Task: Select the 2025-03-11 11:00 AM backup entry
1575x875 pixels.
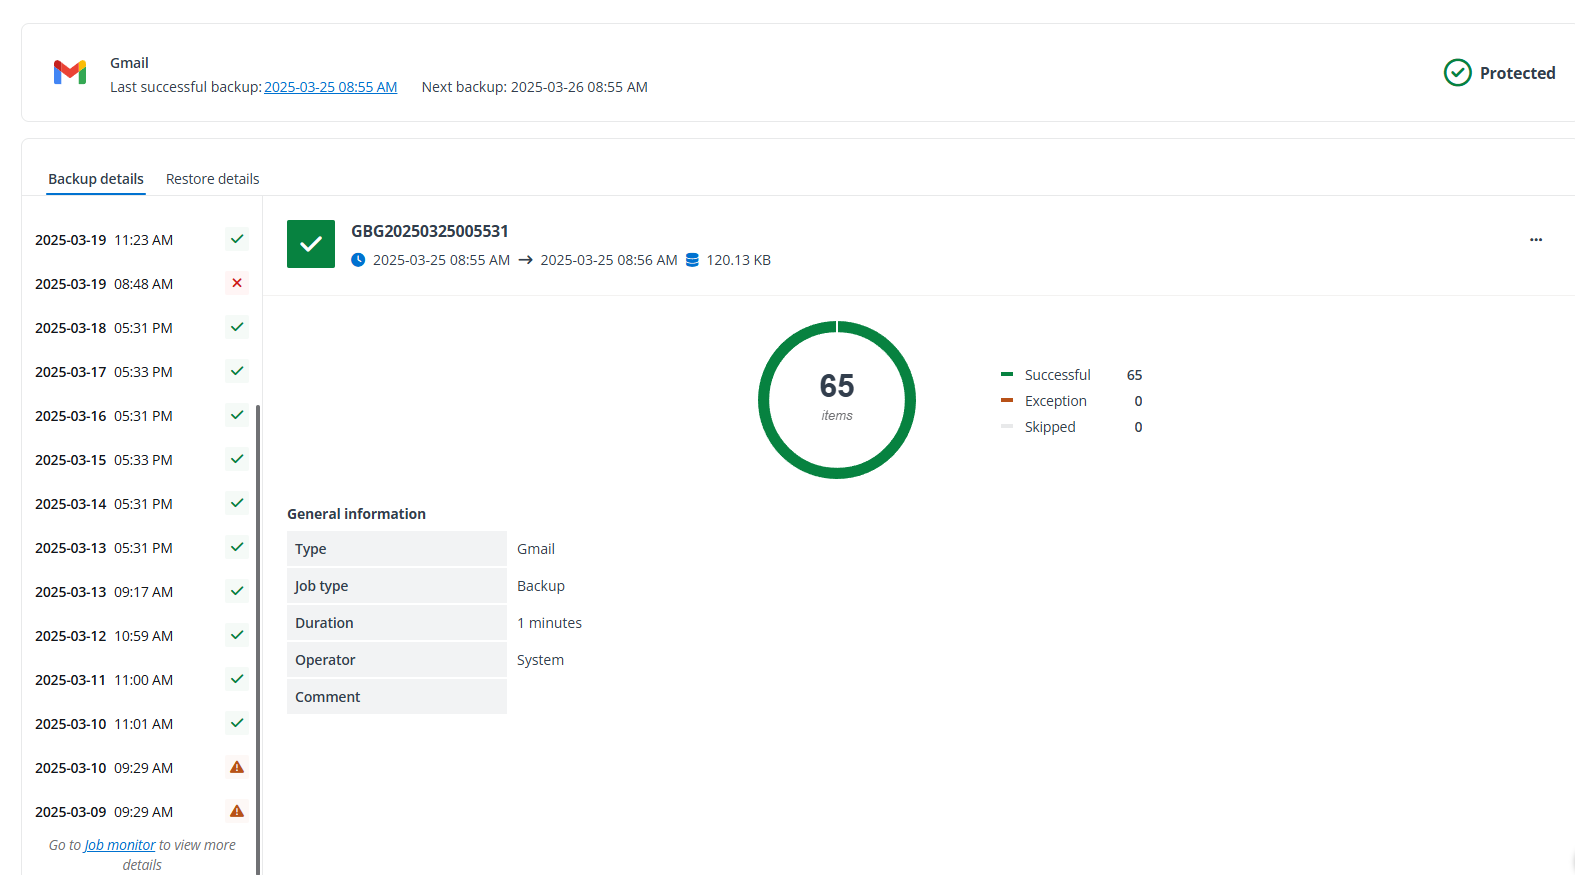Action: 104,680
